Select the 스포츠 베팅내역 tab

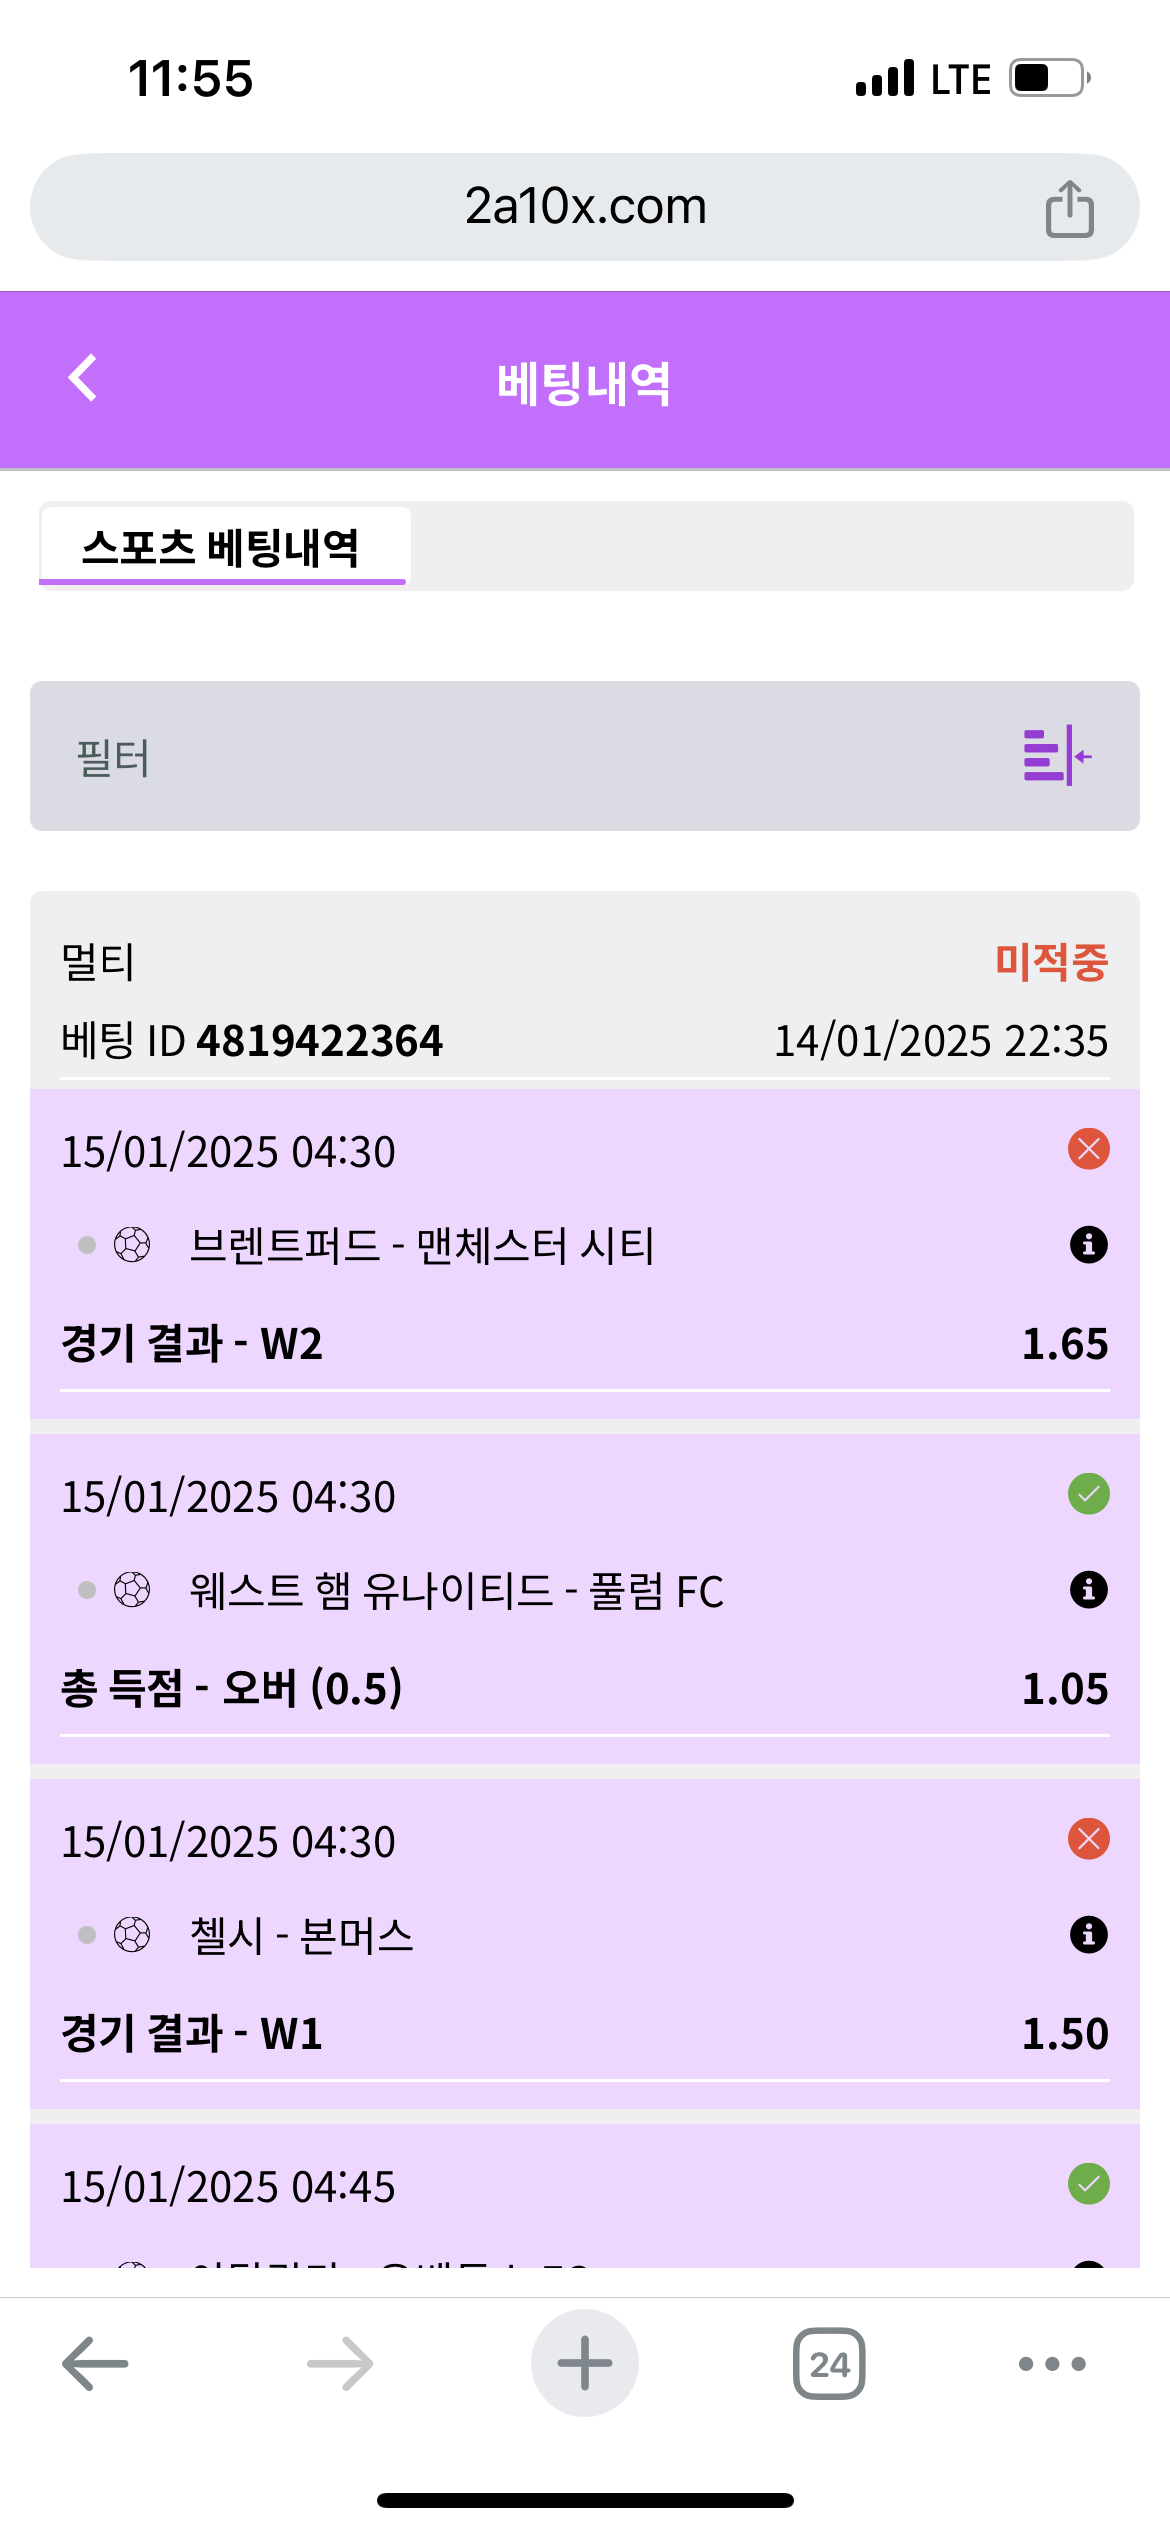click(x=222, y=547)
